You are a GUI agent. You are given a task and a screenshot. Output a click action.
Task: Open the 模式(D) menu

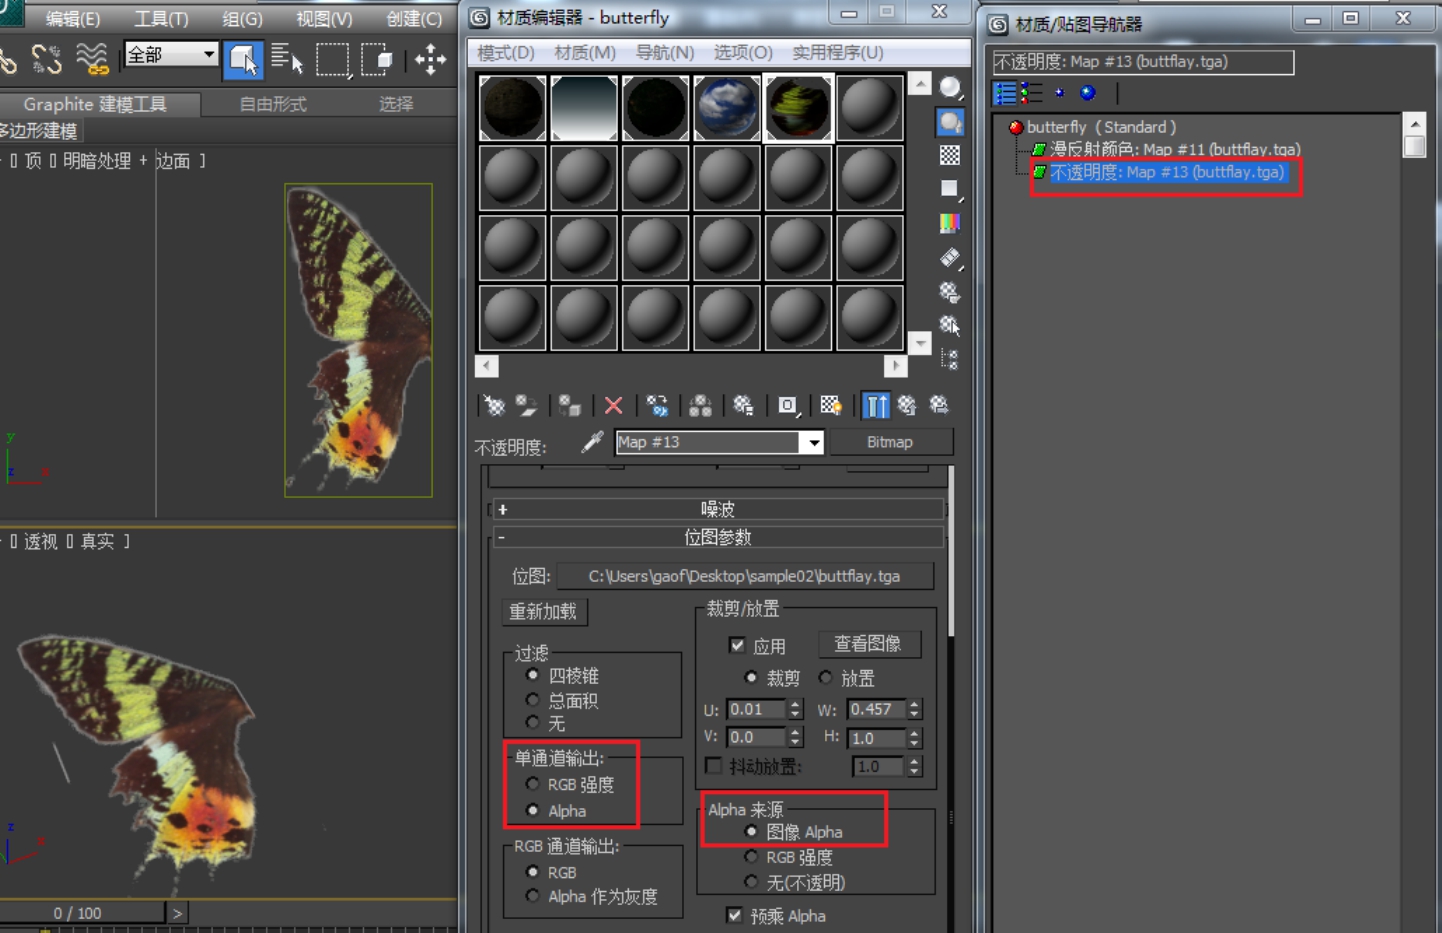click(506, 52)
